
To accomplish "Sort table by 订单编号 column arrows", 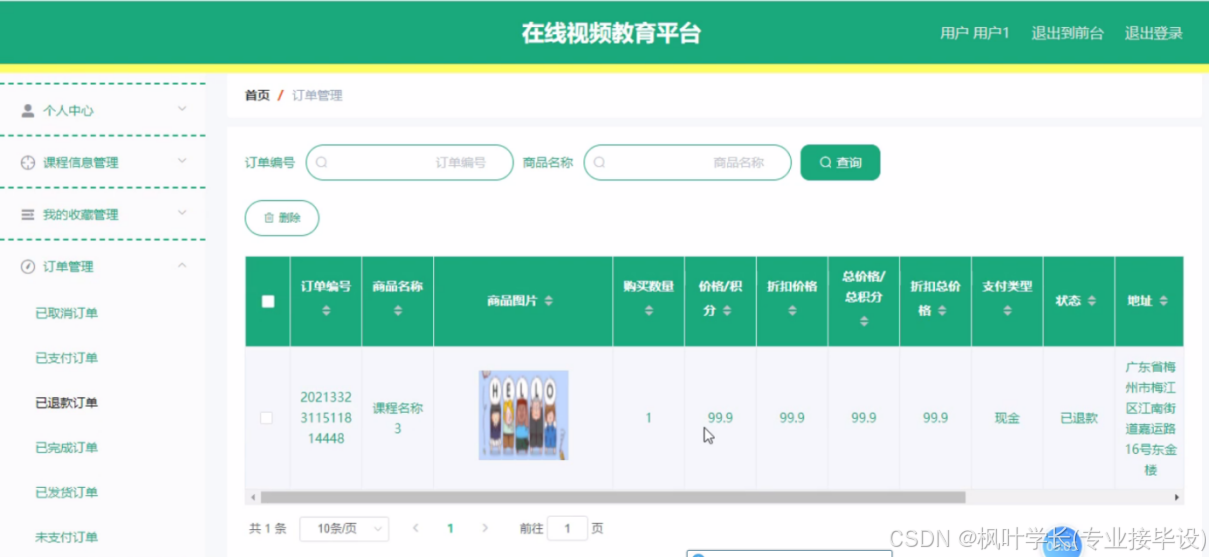I will click(326, 311).
